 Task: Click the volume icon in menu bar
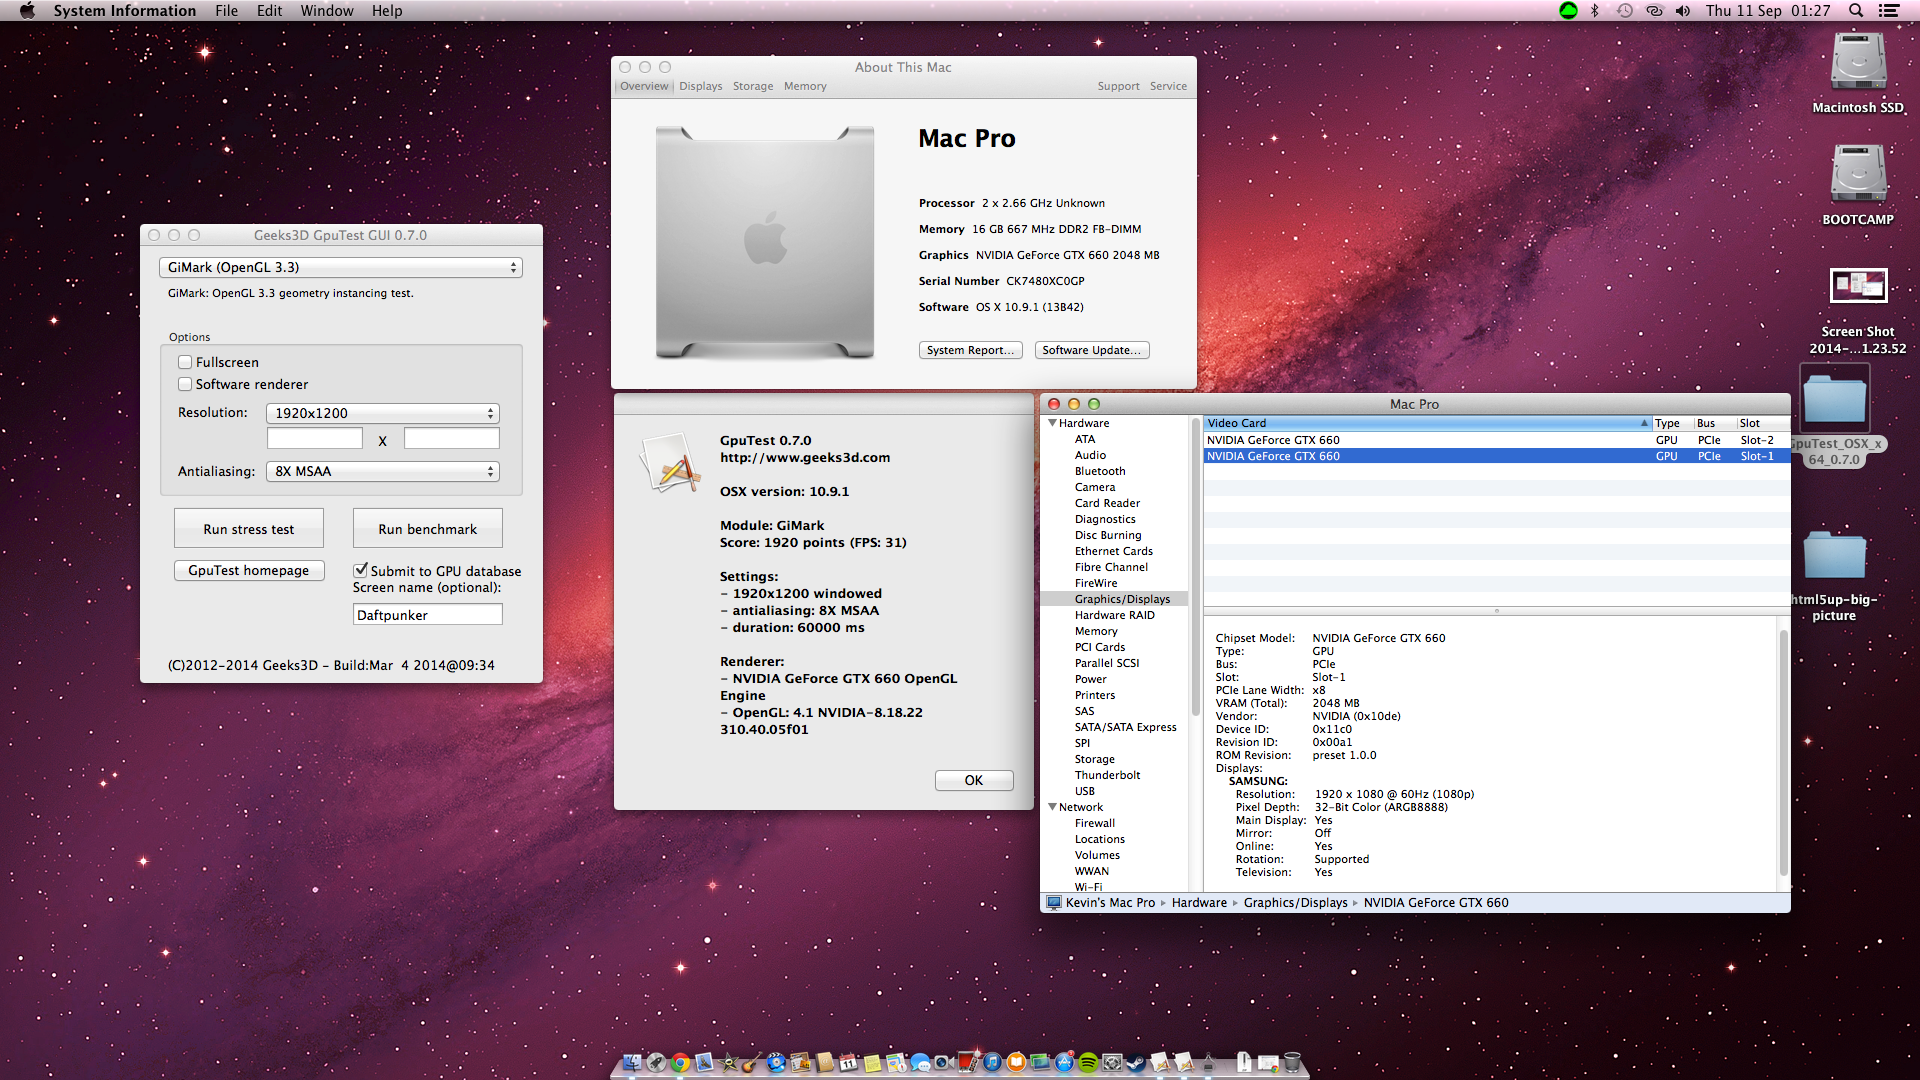pos(1683,11)
